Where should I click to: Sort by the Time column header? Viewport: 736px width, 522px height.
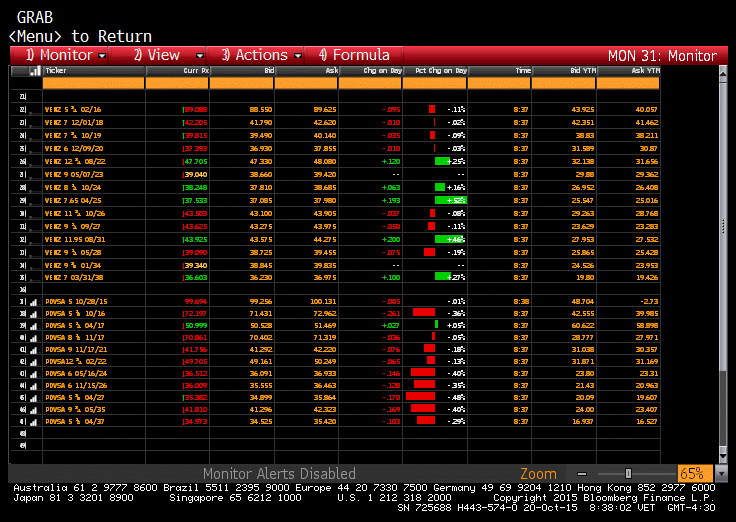[499, 71]
